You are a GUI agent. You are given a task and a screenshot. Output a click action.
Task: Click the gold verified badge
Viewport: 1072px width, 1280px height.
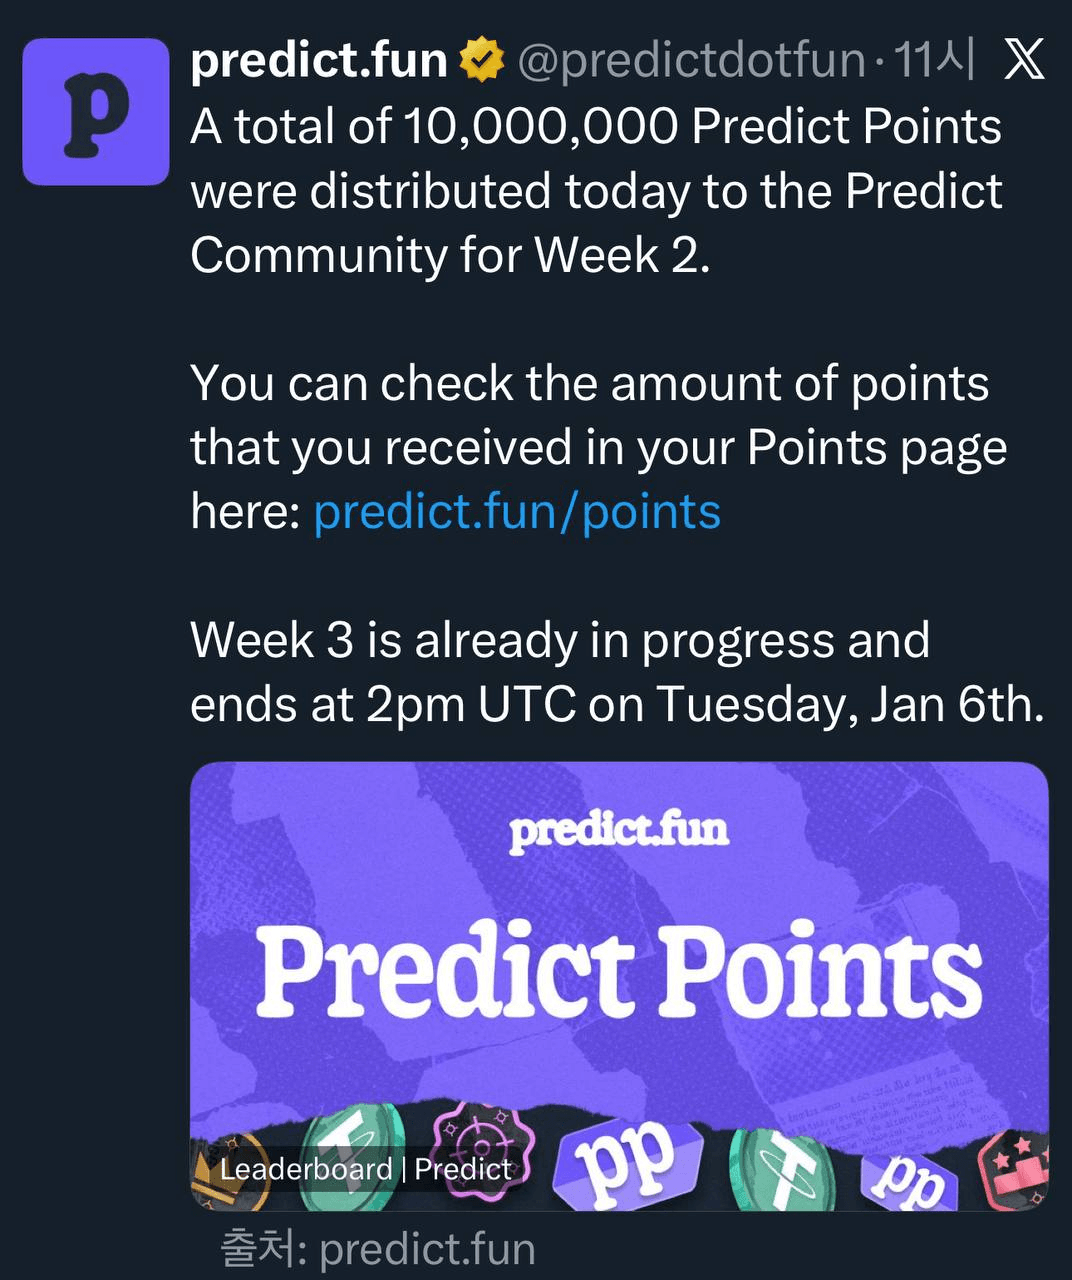pyautogui.click(x=482, y=60)
